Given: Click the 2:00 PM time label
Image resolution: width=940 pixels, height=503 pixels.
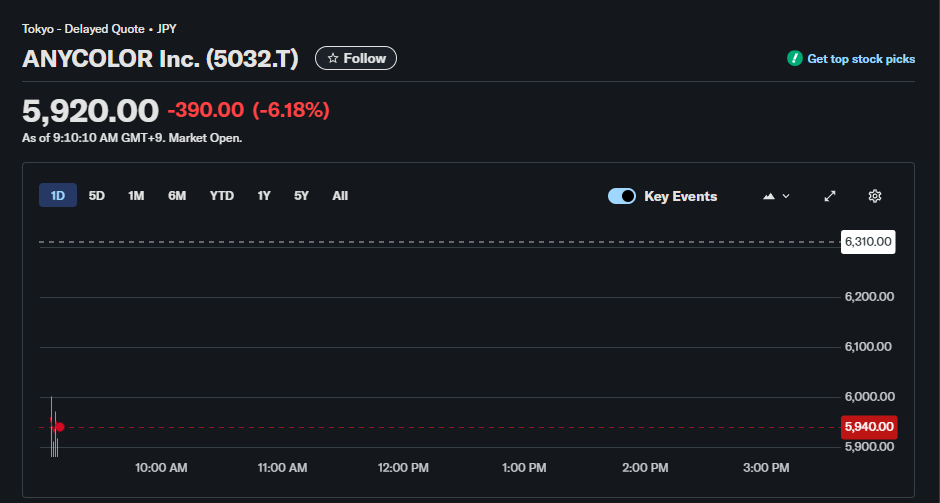Looking at the screenshot, I should click(645, 468).
